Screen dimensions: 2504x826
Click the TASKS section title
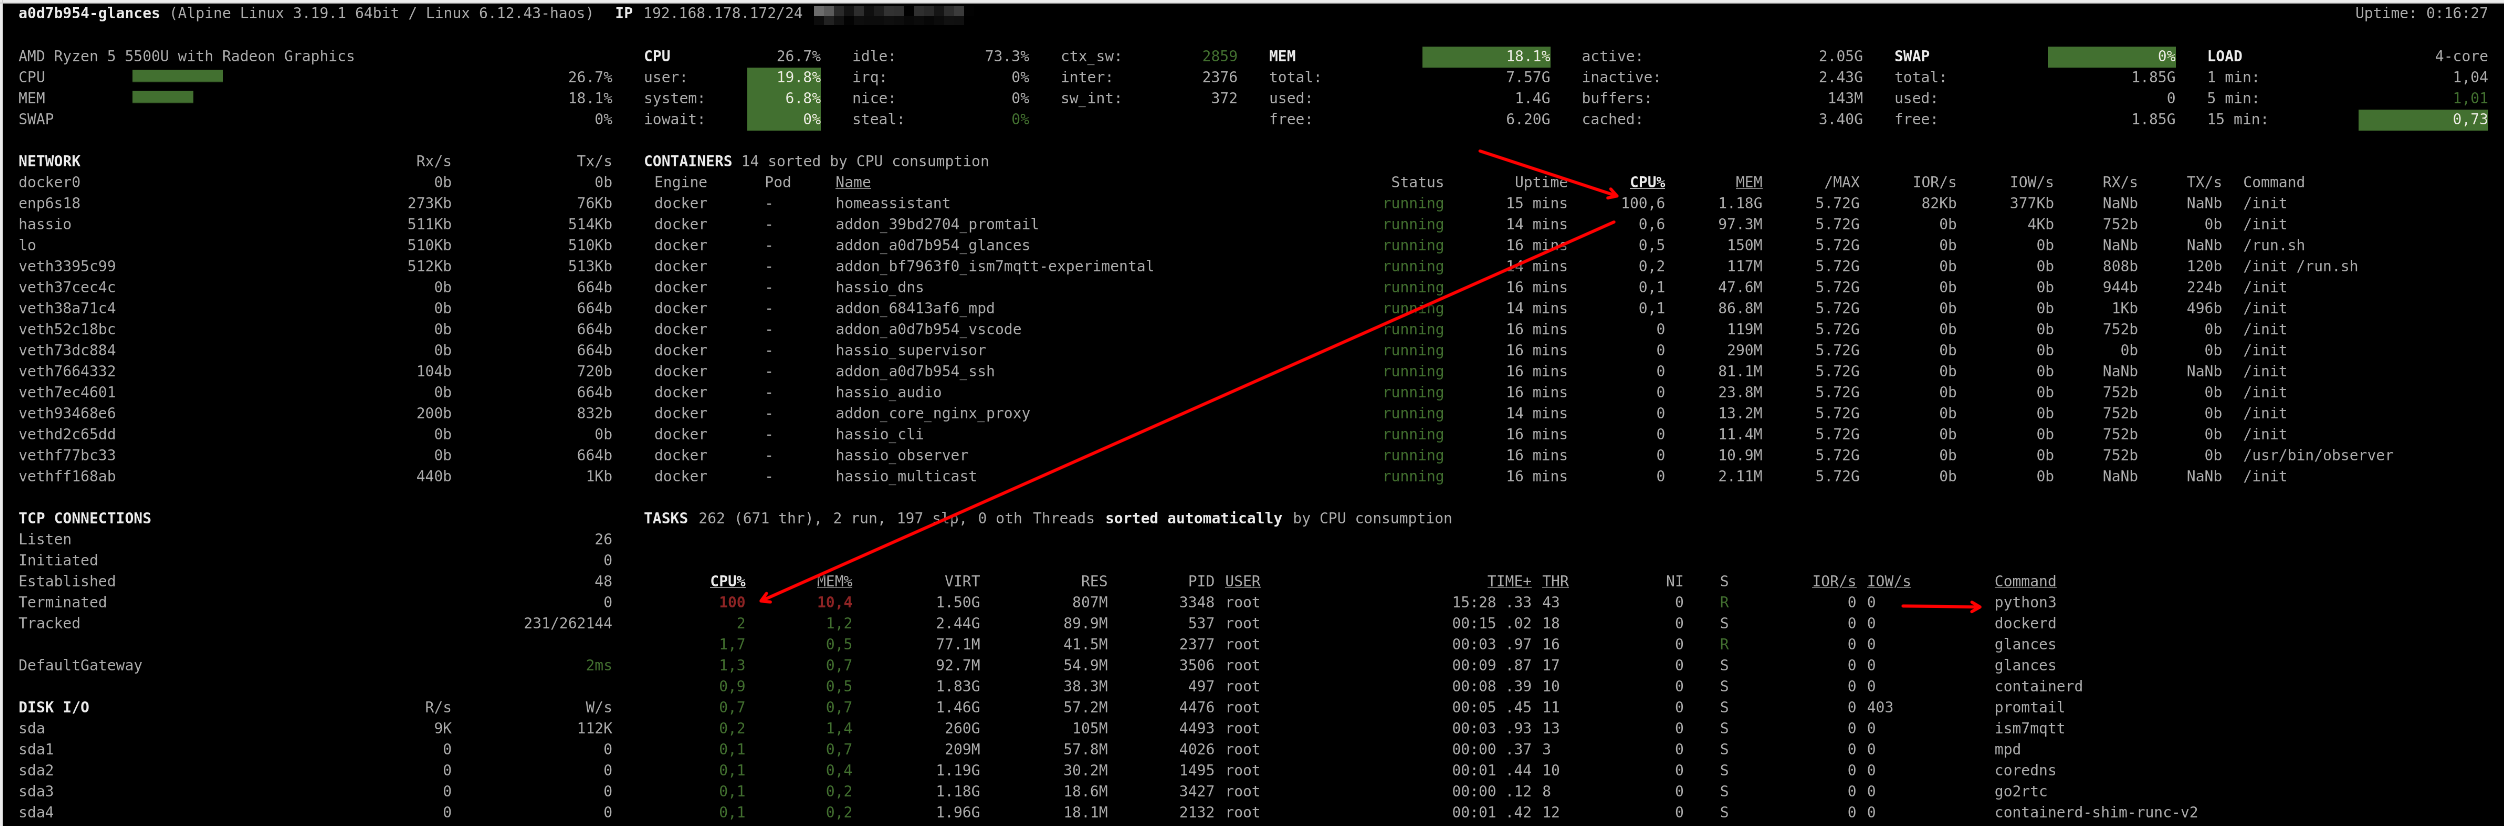coord(666,518)
